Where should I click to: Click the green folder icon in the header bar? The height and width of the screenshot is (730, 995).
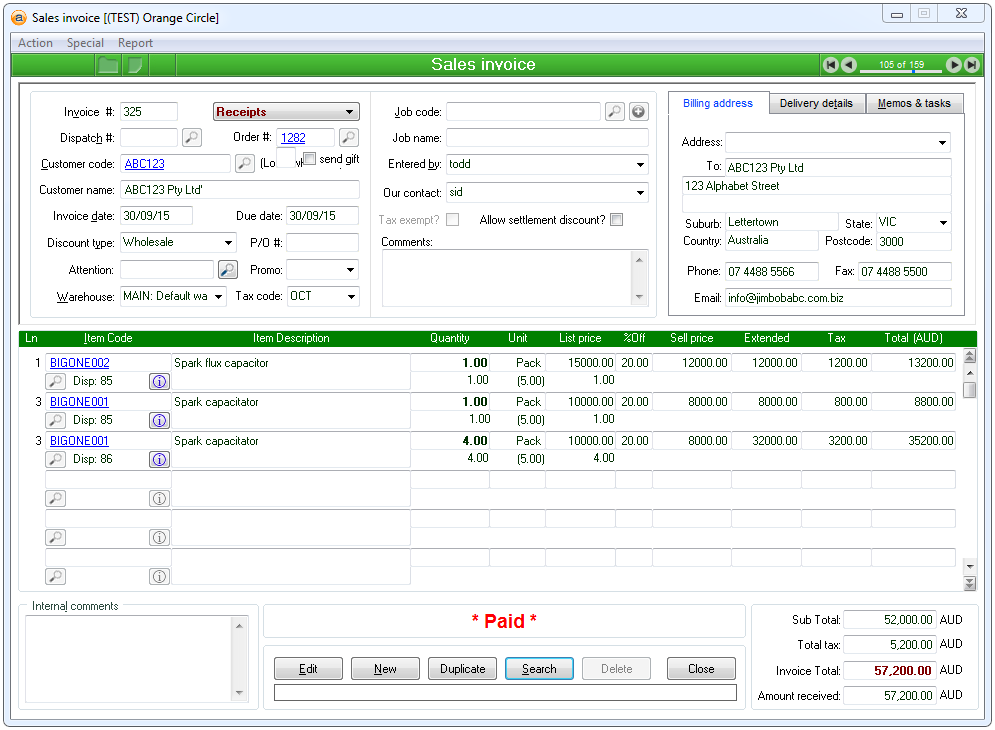108,65
